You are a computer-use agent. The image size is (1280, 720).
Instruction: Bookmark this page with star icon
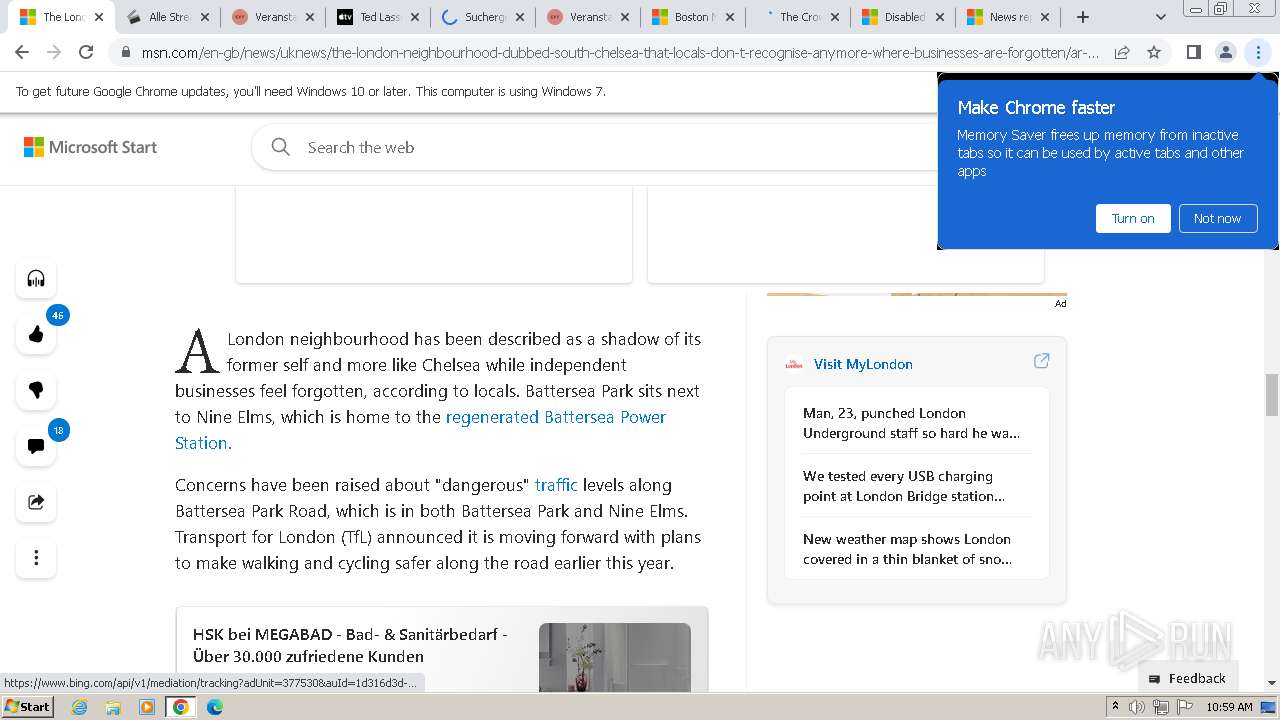(x=1154, y=52)
